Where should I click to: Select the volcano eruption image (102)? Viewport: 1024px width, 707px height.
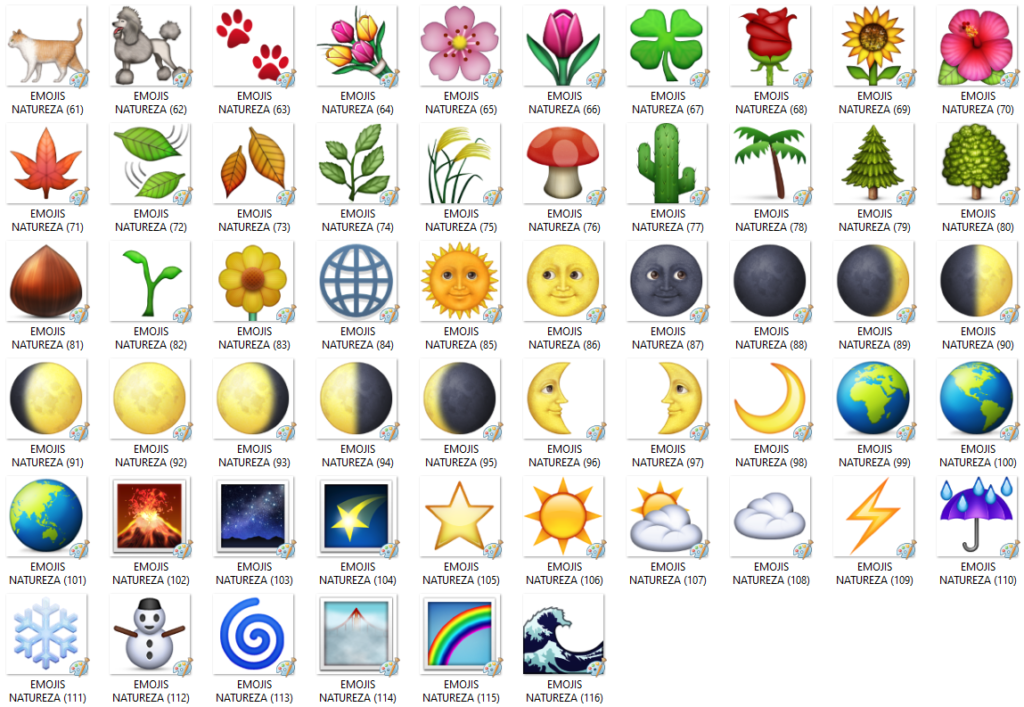click(150, 516)
